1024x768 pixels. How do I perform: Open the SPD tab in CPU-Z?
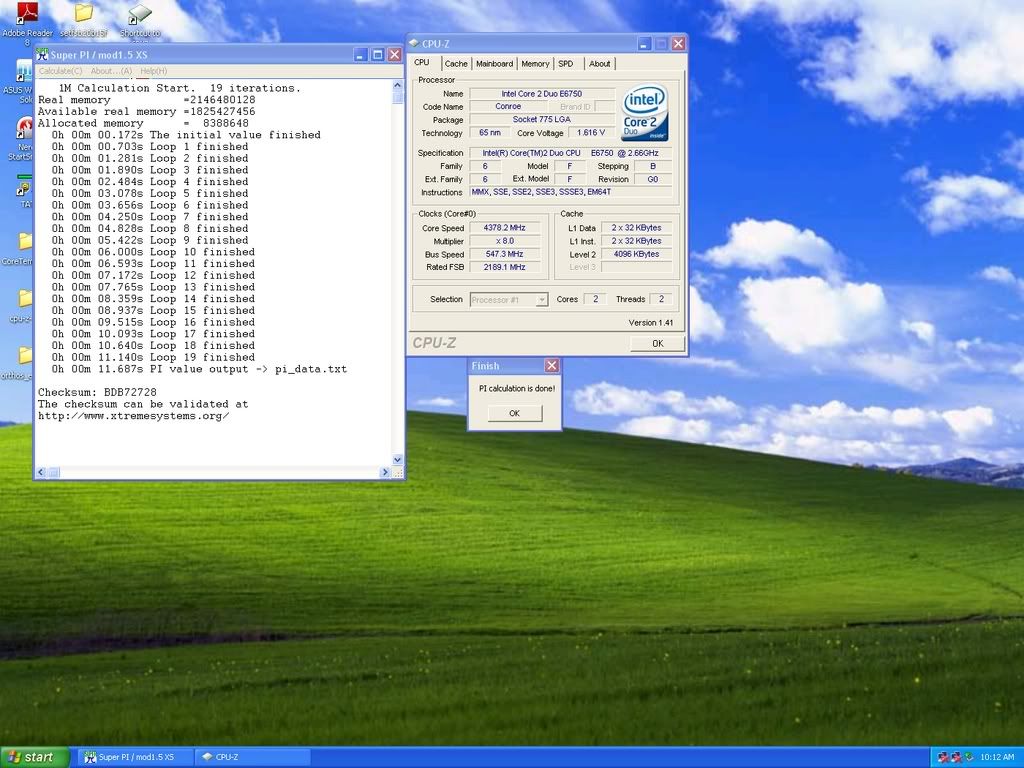[x=566, y=64]
